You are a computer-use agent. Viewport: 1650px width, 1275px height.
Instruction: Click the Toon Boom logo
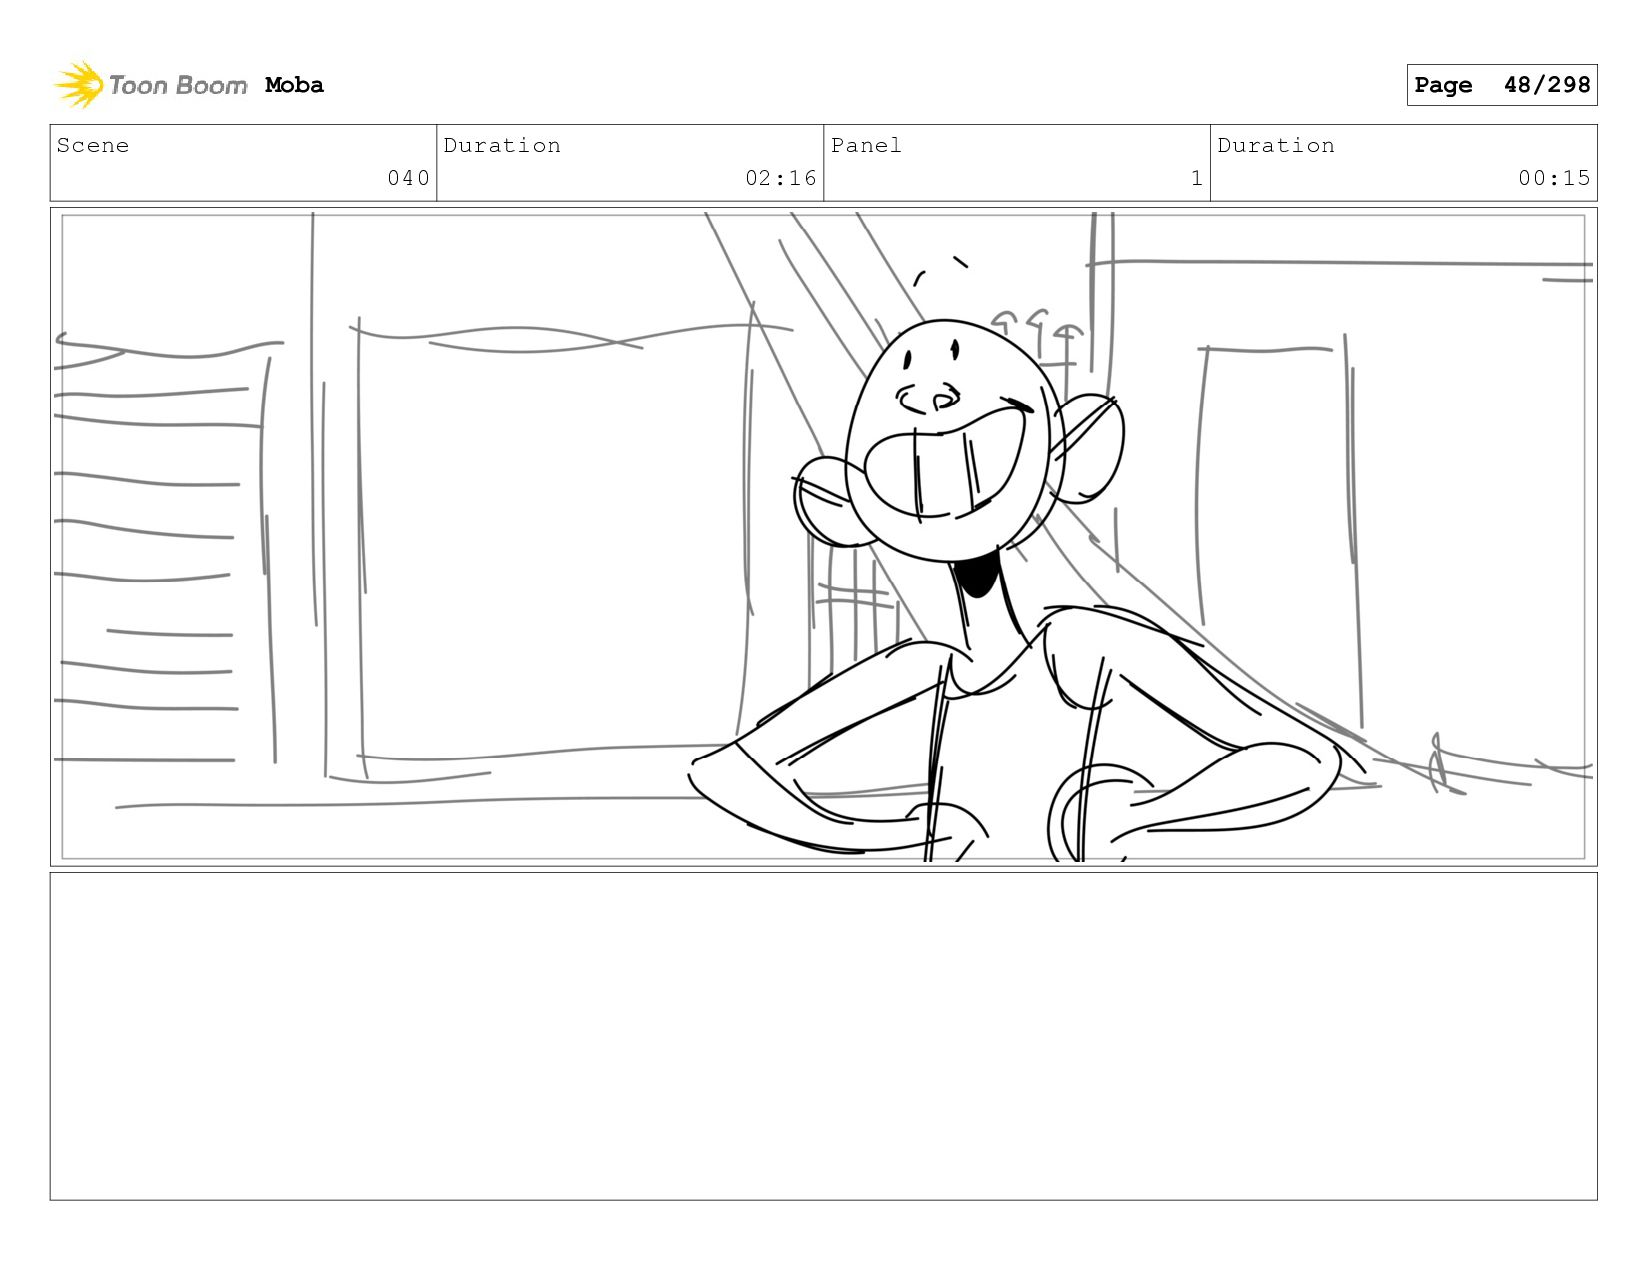click(150, 85)
